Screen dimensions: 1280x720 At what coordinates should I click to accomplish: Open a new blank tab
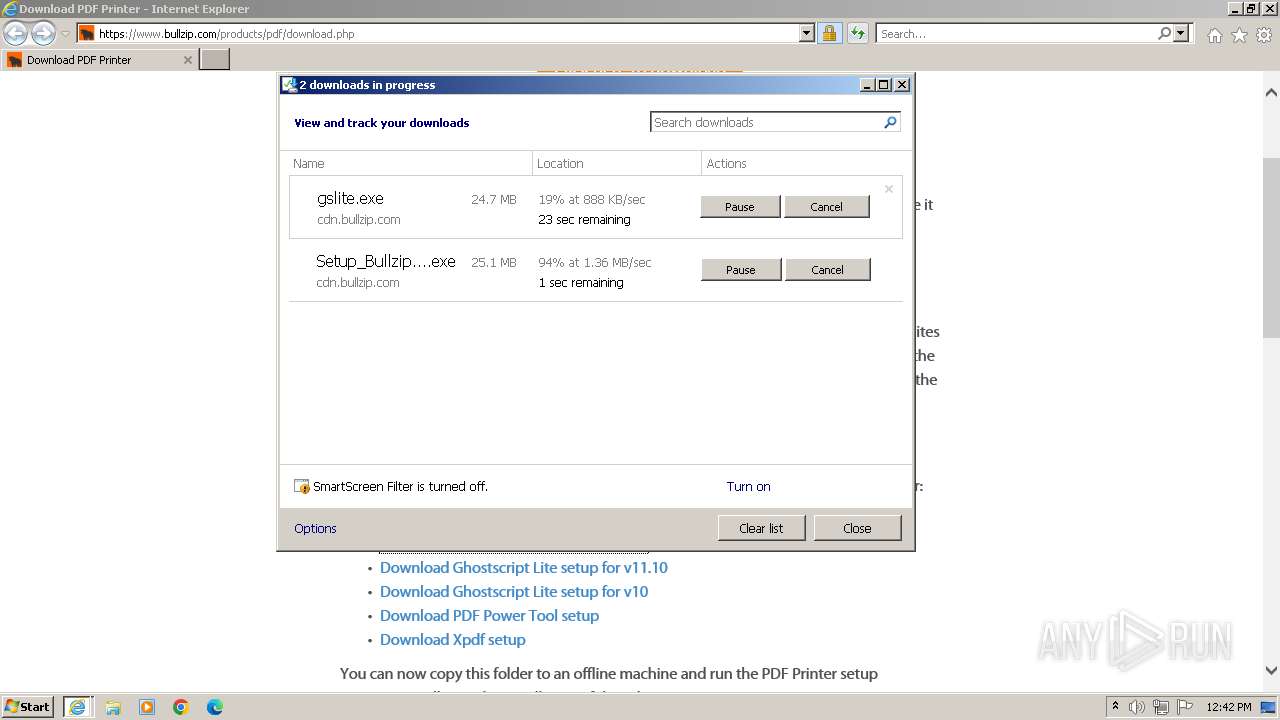(215, 60)
